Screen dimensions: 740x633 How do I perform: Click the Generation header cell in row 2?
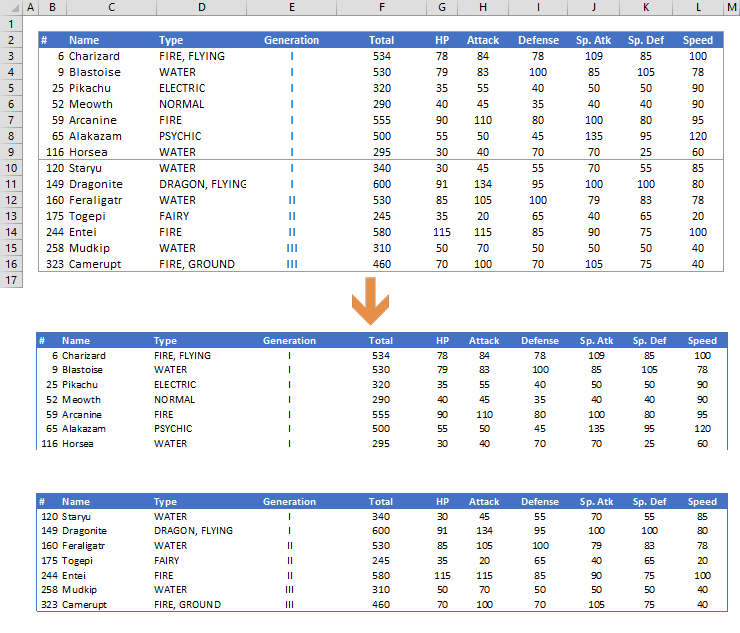point(292,40)
